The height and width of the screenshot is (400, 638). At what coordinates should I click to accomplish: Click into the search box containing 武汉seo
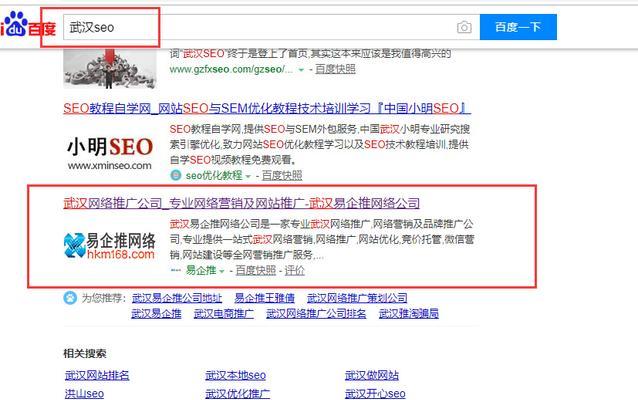260,27
